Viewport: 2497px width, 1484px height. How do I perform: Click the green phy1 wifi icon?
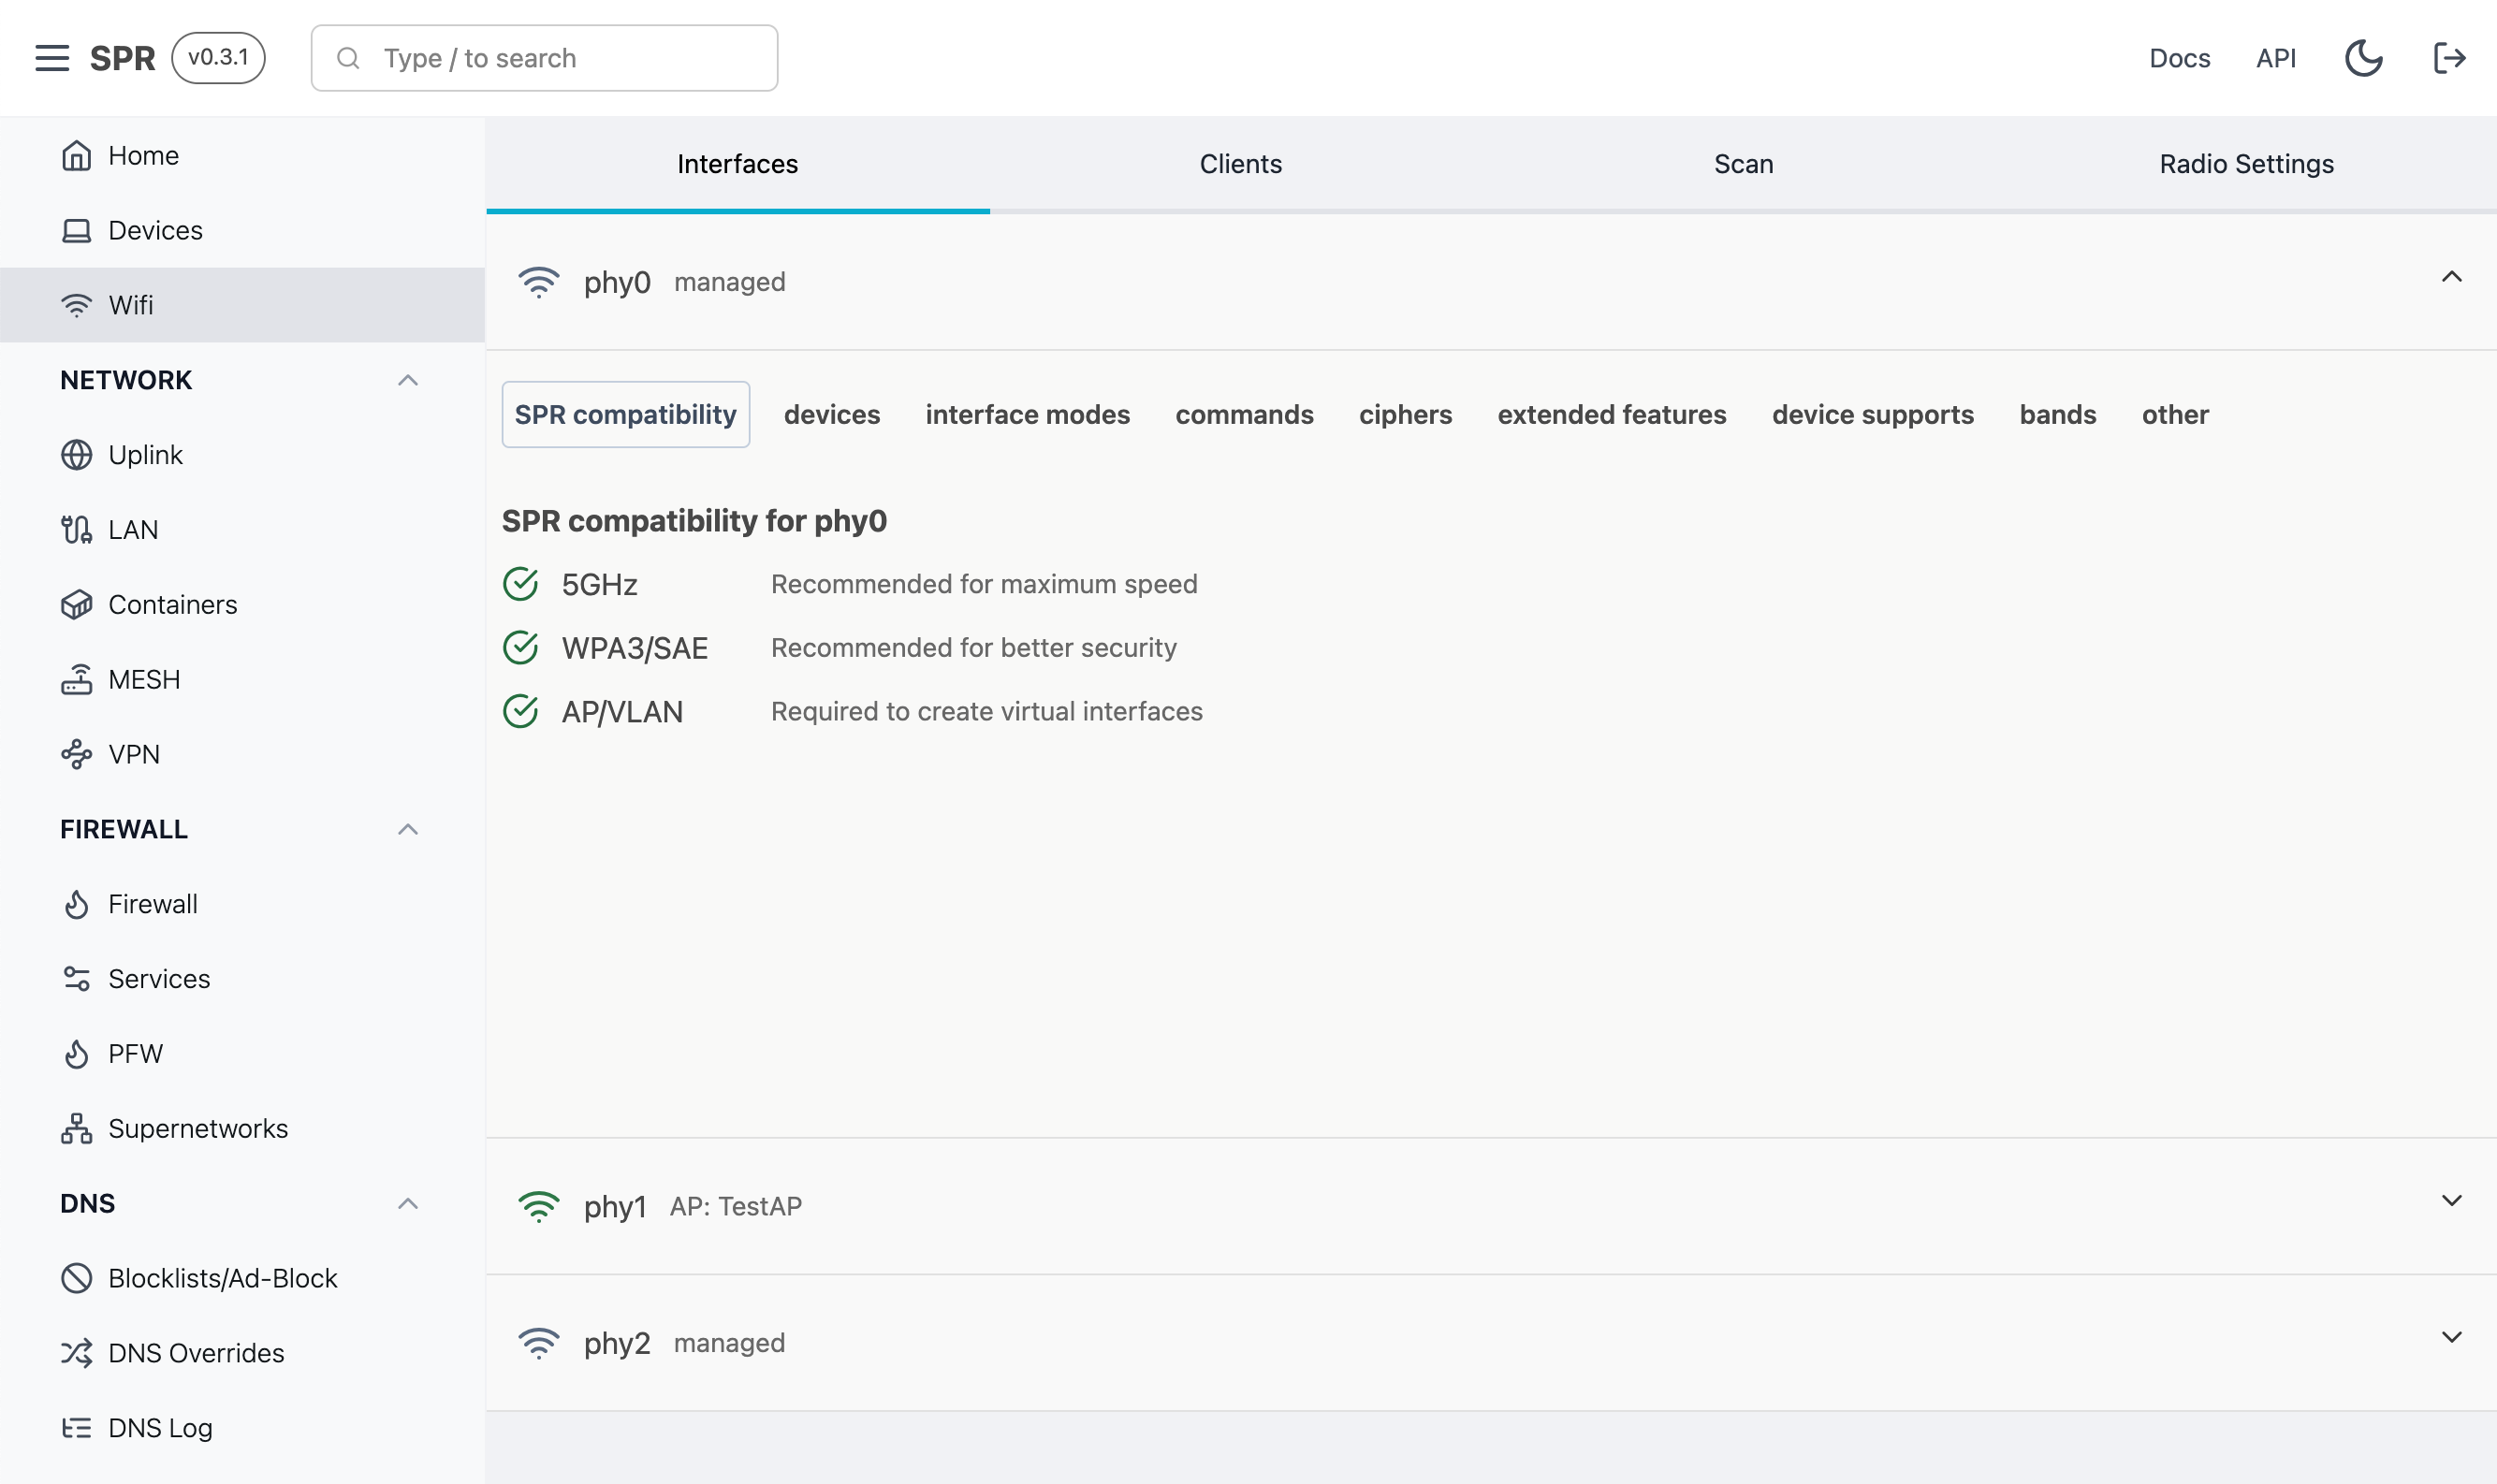(539, 1206)
